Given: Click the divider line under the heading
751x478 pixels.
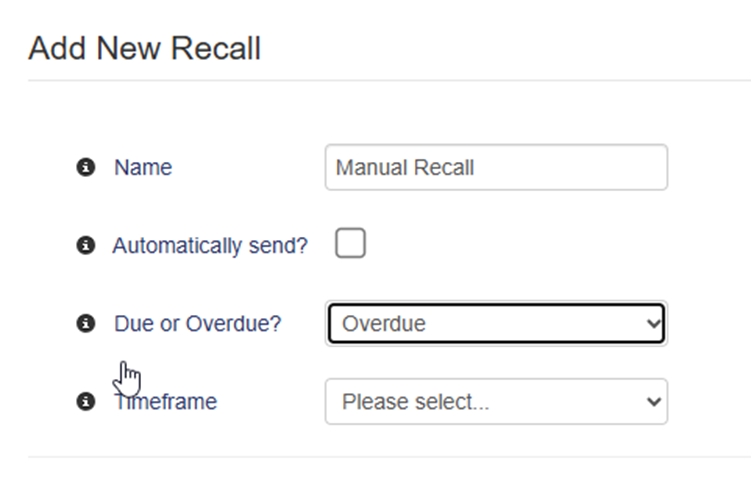Looking at the screenshot, I should [388, 80].
